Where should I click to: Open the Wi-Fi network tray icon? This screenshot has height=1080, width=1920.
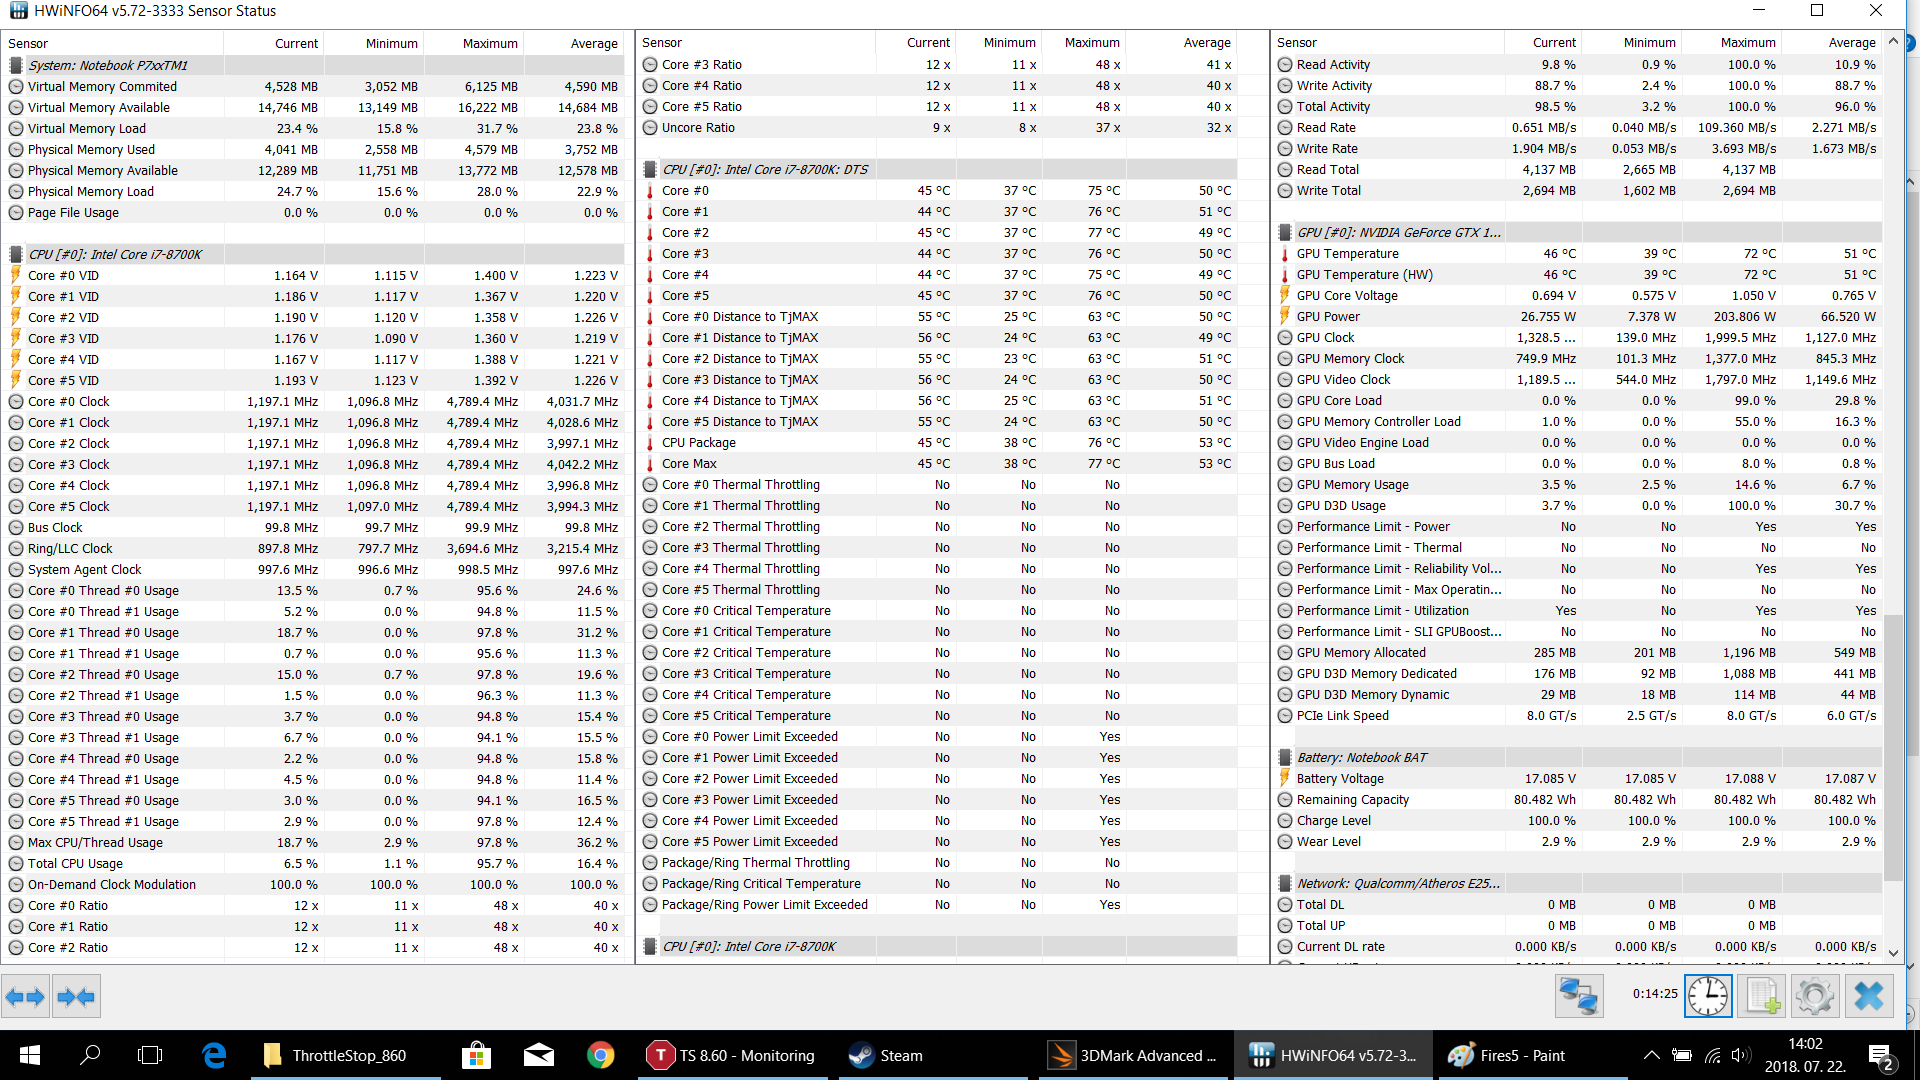pyautogui.click(x=1712, y=1055)
